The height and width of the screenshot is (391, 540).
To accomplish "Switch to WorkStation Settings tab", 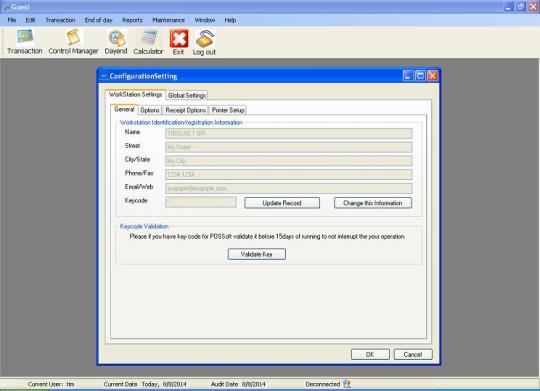I will pyautogui.click(x=135, y=94).
